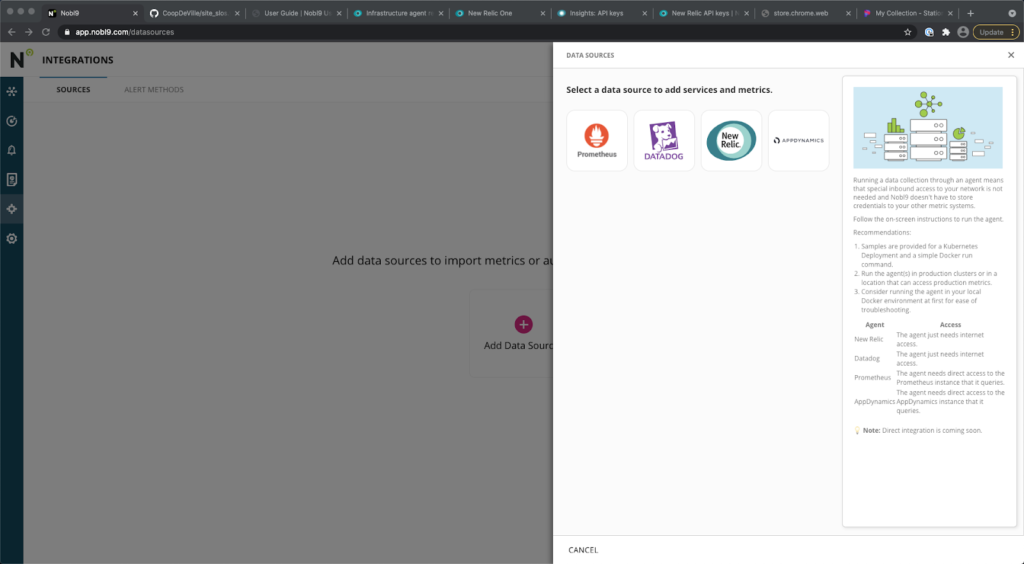
Task: Click the agent illustration image
Action: click(x=927, y=127)
